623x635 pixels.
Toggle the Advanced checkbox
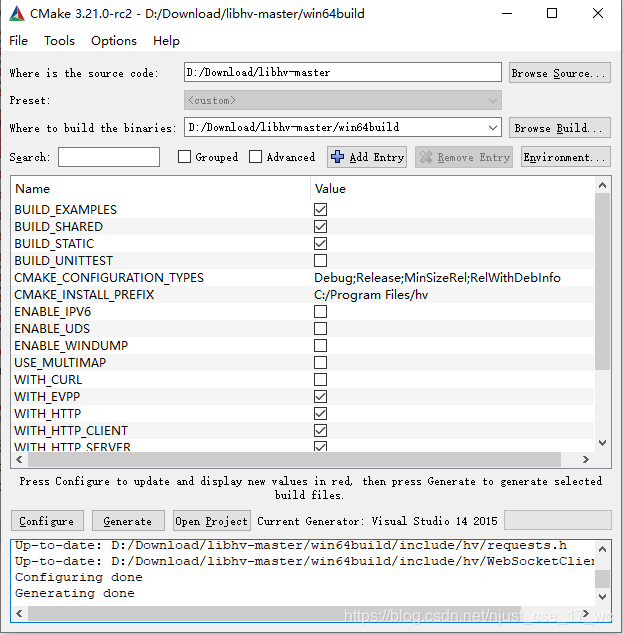(255, 157)
